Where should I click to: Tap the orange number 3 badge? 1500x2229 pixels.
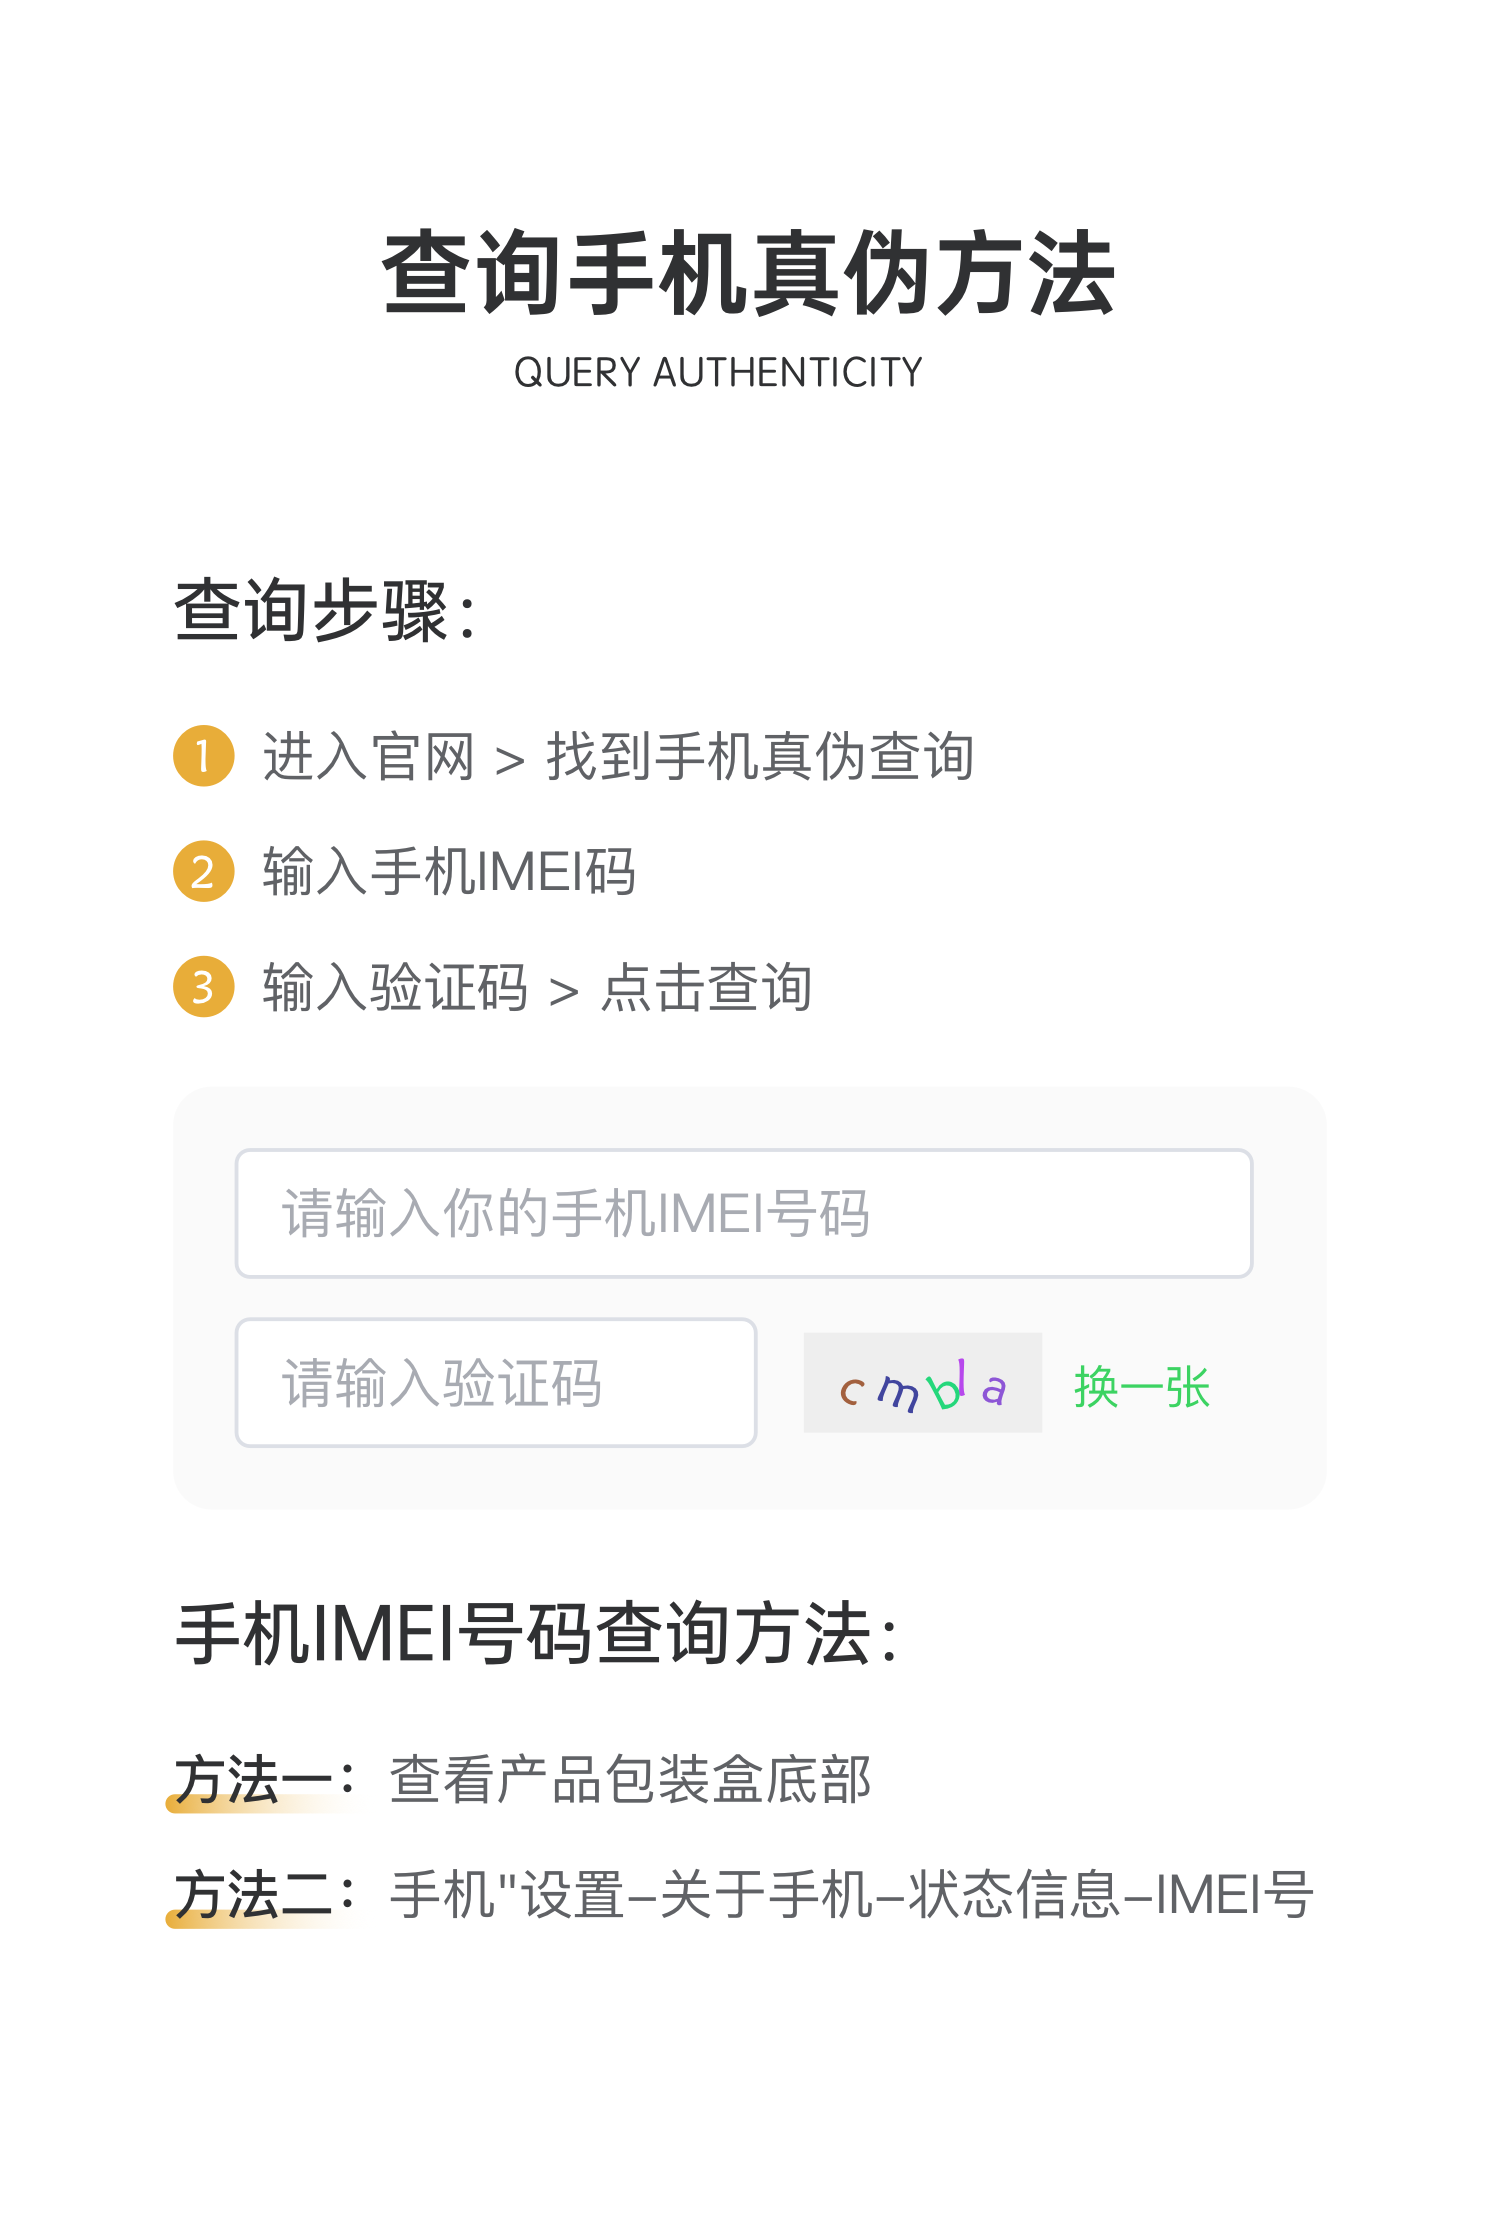(x=203, y=987)
